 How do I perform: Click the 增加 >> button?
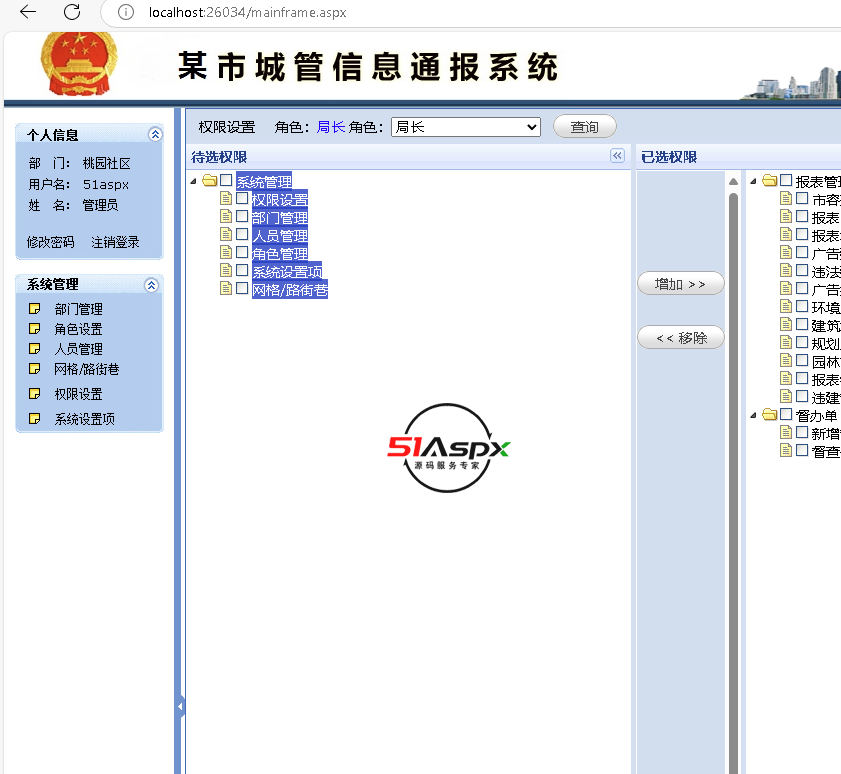[680, 284]
